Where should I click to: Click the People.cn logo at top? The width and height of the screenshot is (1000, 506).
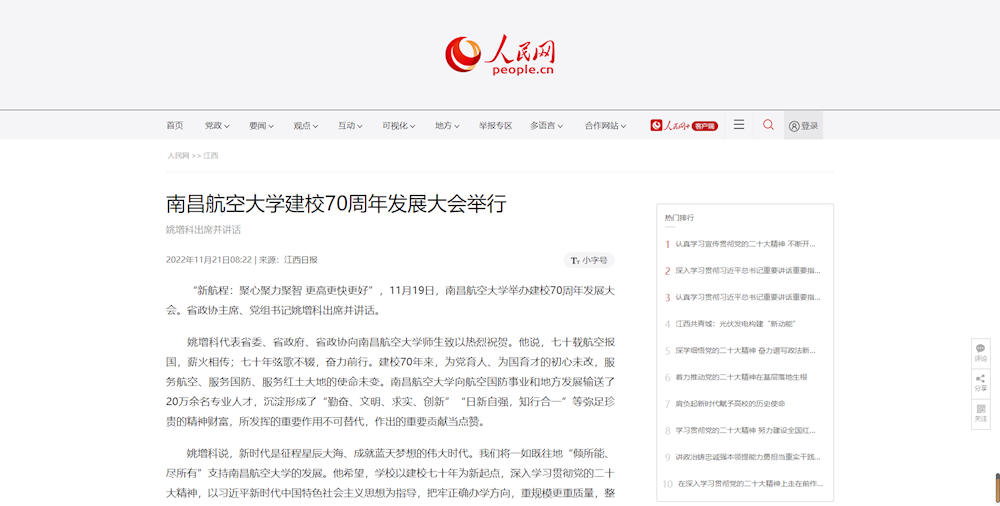point(500,55)
